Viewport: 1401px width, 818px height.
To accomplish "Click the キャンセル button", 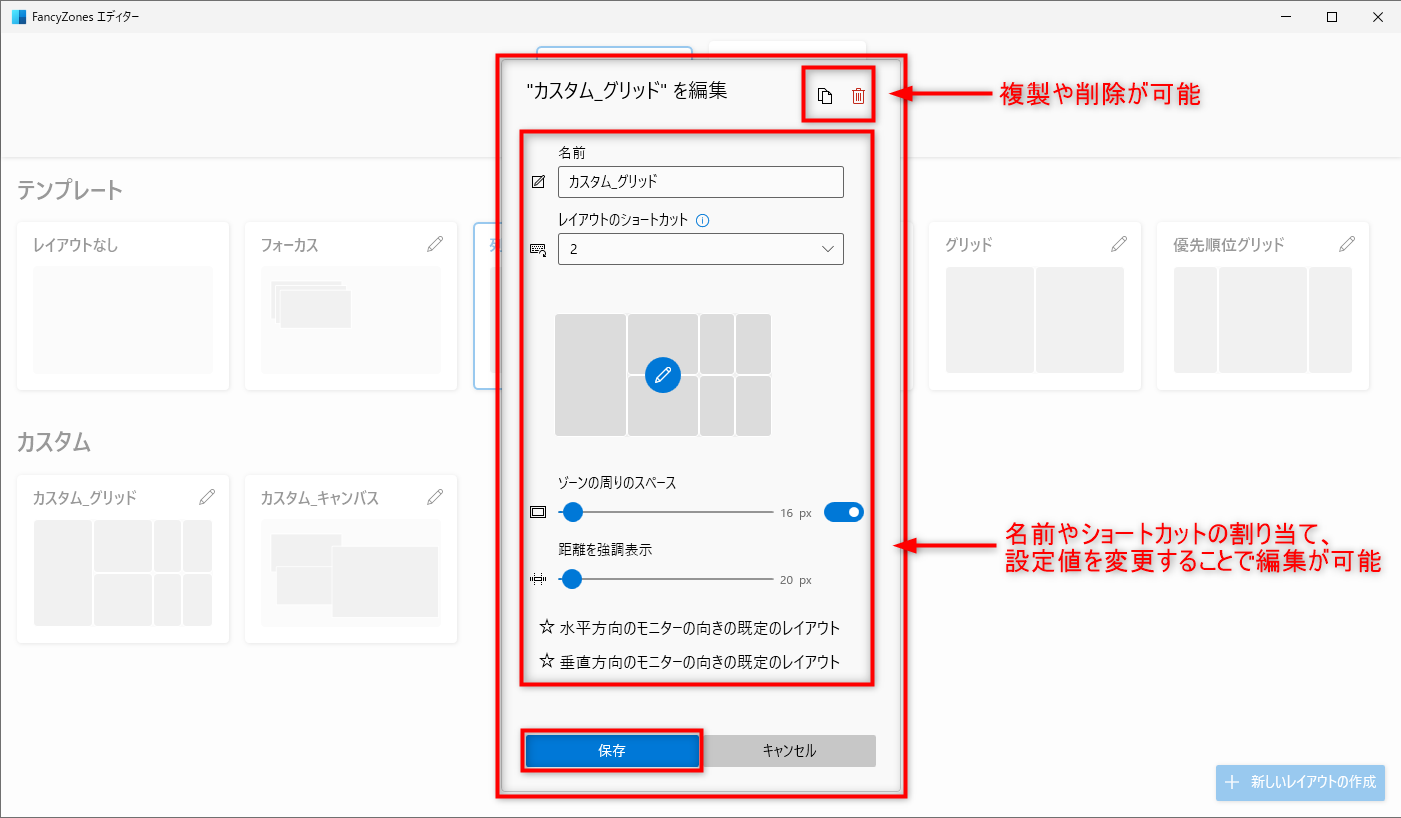I will click(x=789, y=750).
